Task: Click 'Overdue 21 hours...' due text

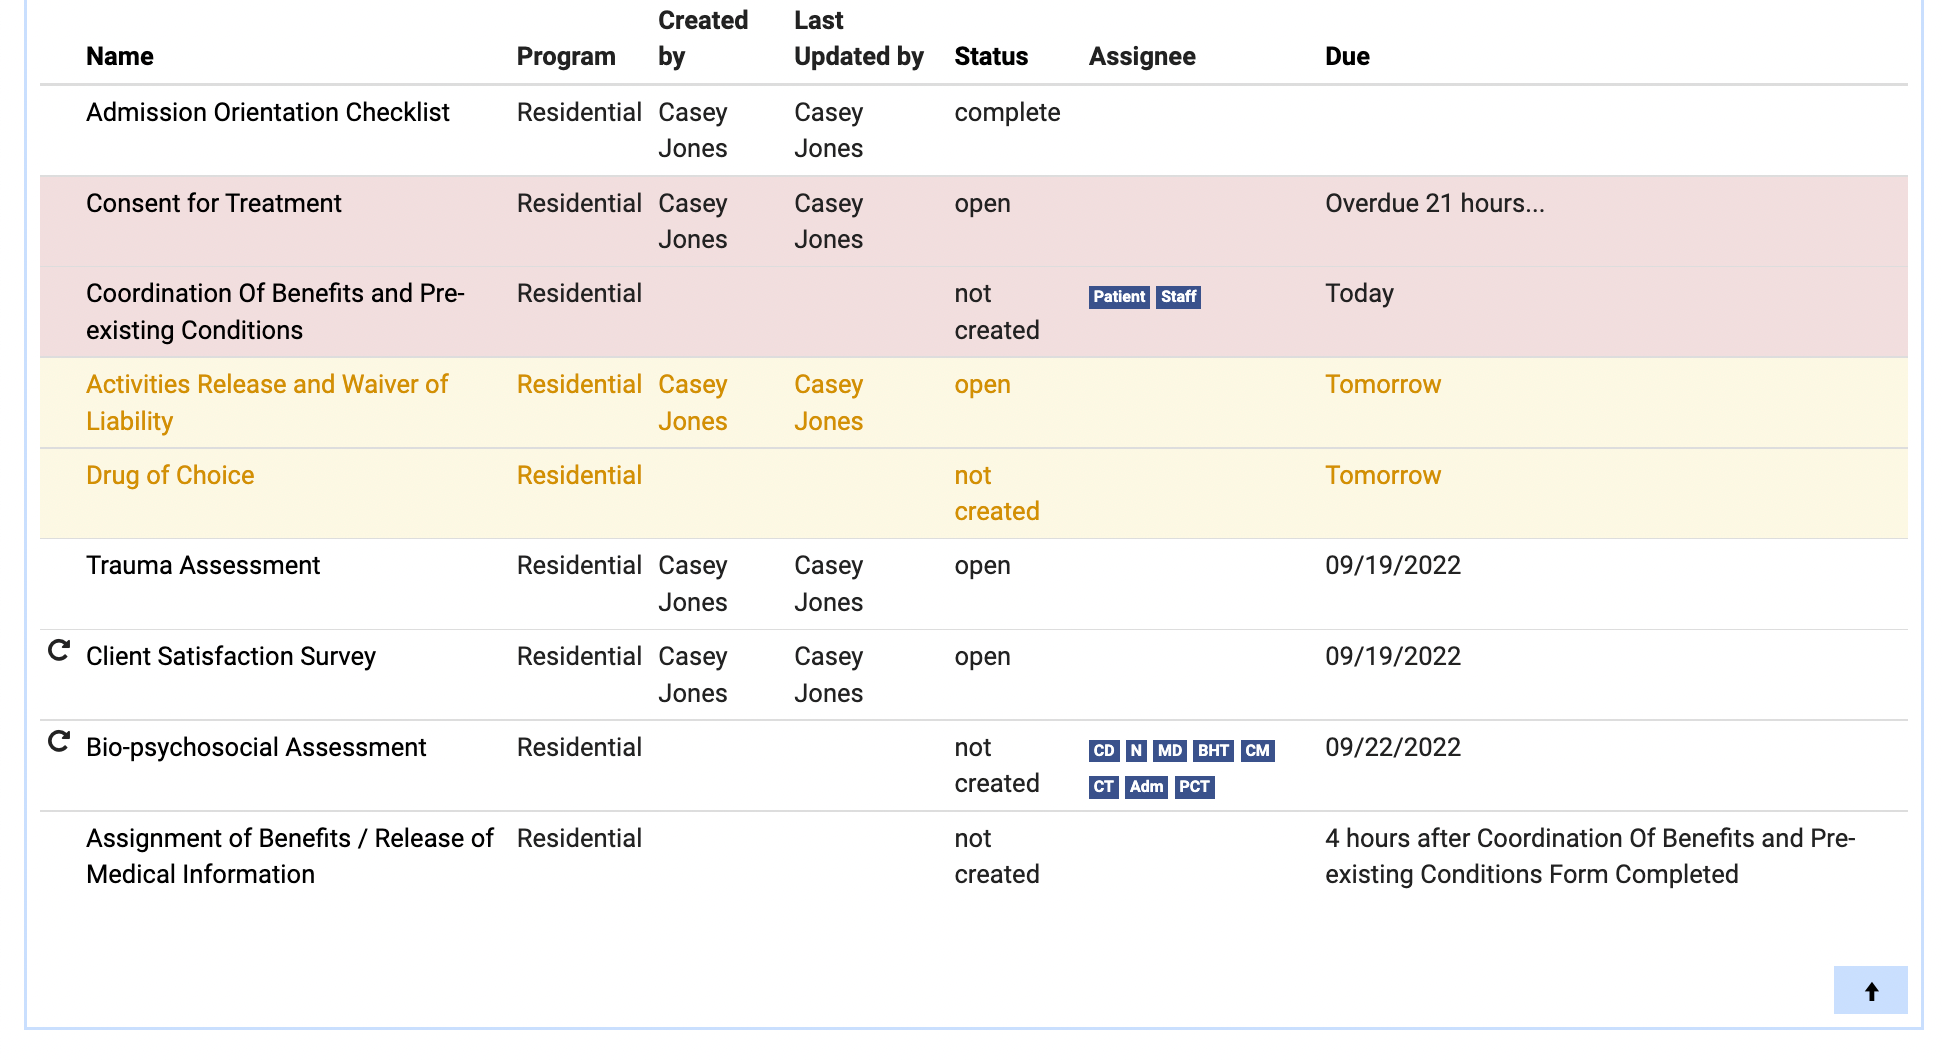Action: click(1435, 203)
